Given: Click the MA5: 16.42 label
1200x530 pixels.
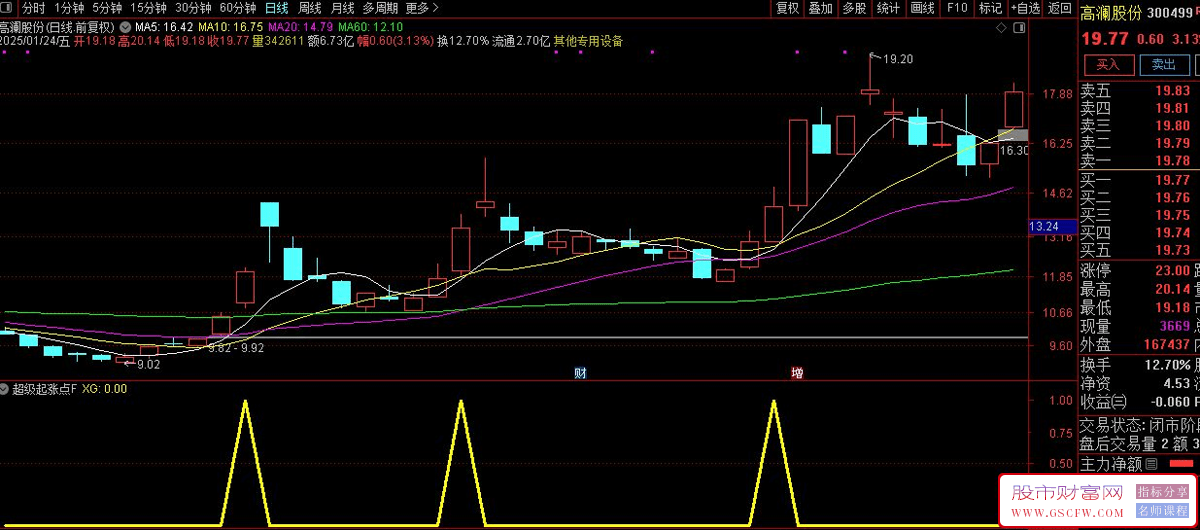Looking at the screenshot, I should coord(163,26).
